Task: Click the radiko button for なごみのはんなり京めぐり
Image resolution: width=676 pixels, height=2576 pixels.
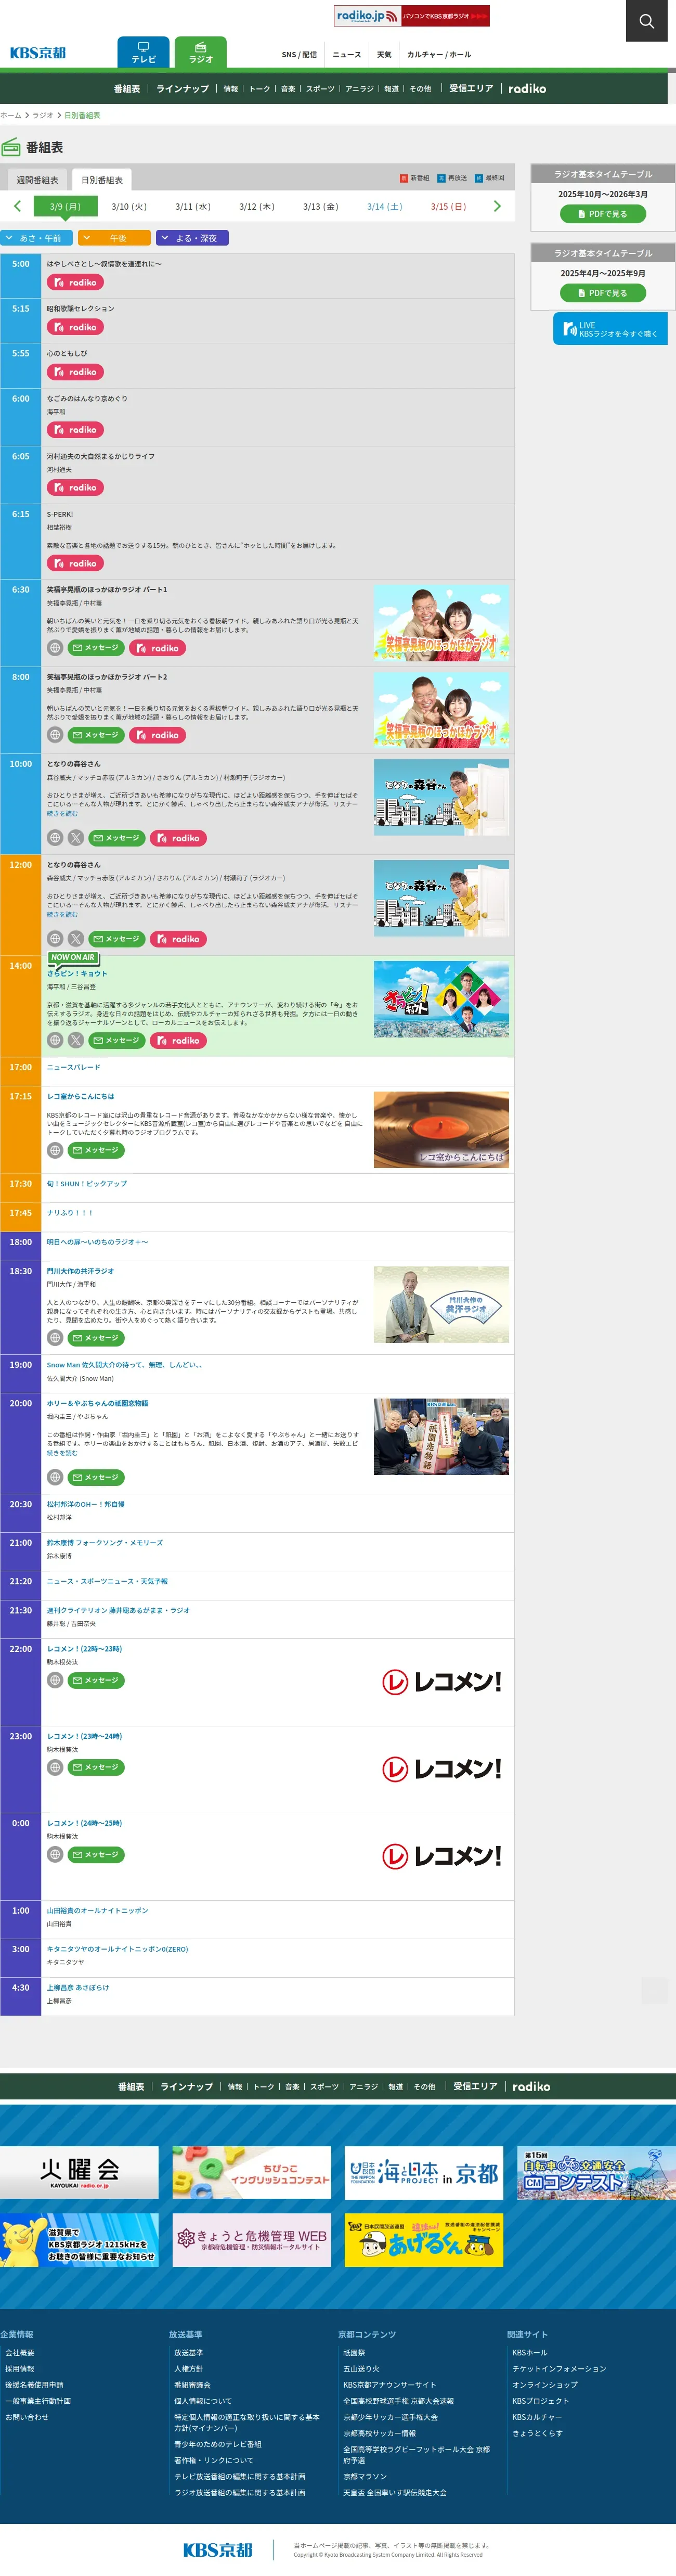Action: (x=75, y=430)
